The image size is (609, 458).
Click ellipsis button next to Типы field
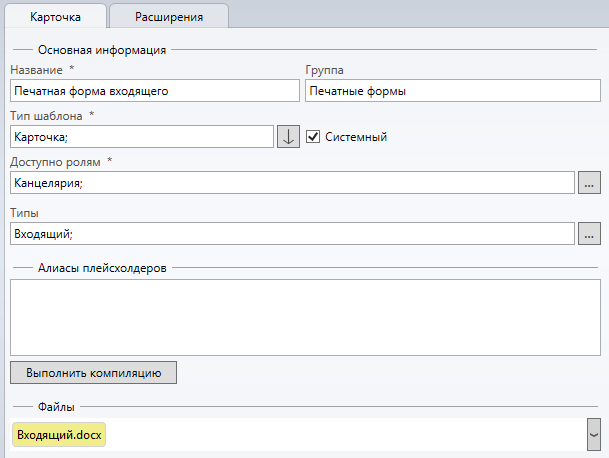(589, 234)
